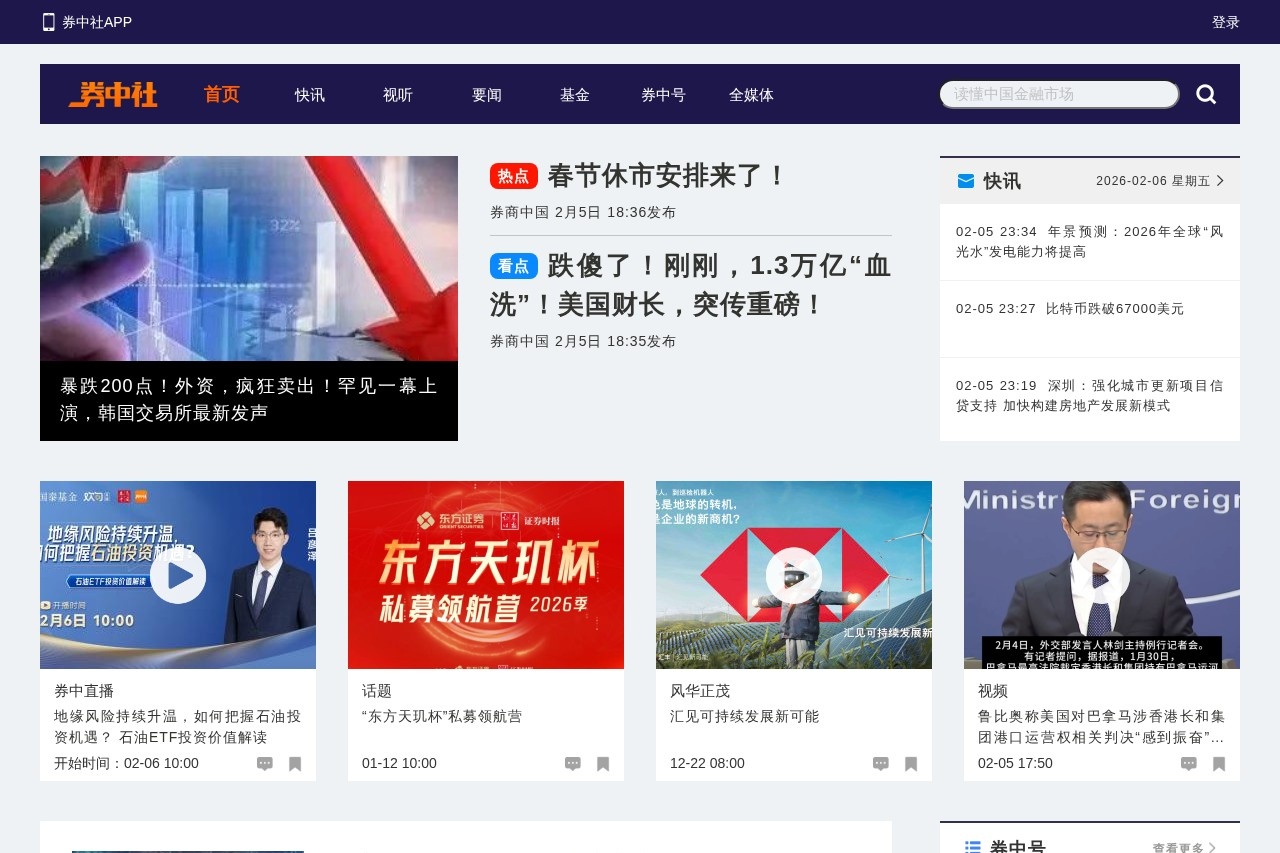Click the 风华正茂 category label

click(x=700, y=691)
